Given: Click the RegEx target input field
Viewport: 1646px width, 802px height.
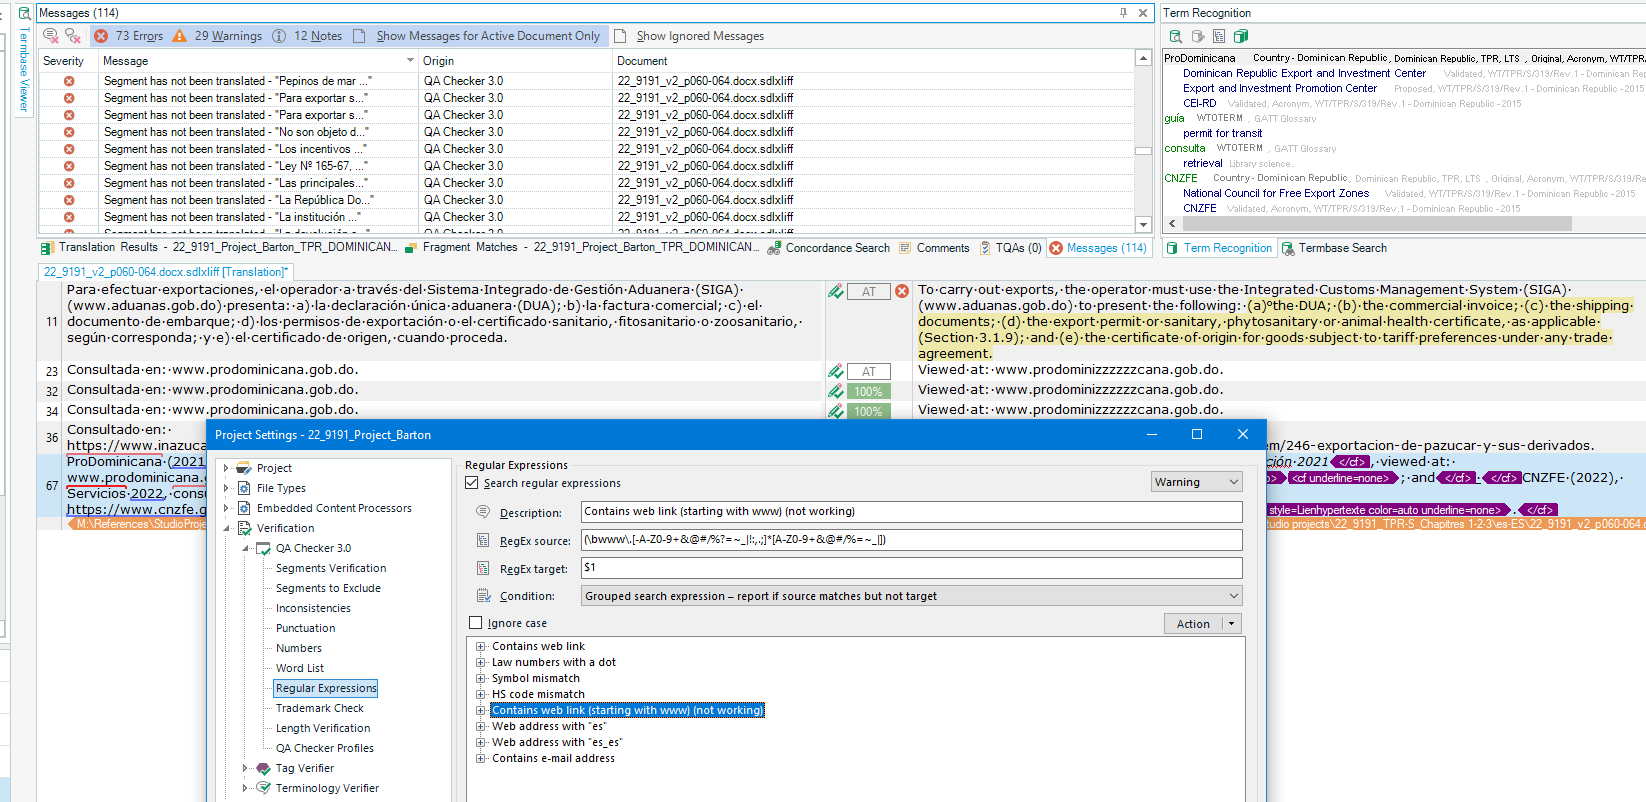Looking at the screenshot, I should click(912, 568).
